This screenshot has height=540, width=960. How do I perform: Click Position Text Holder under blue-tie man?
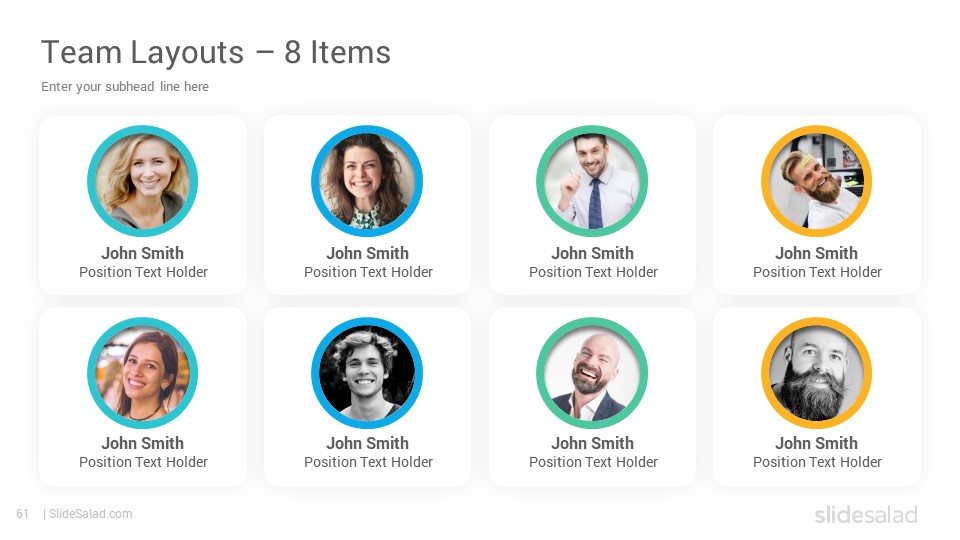[x=593, y=272]
